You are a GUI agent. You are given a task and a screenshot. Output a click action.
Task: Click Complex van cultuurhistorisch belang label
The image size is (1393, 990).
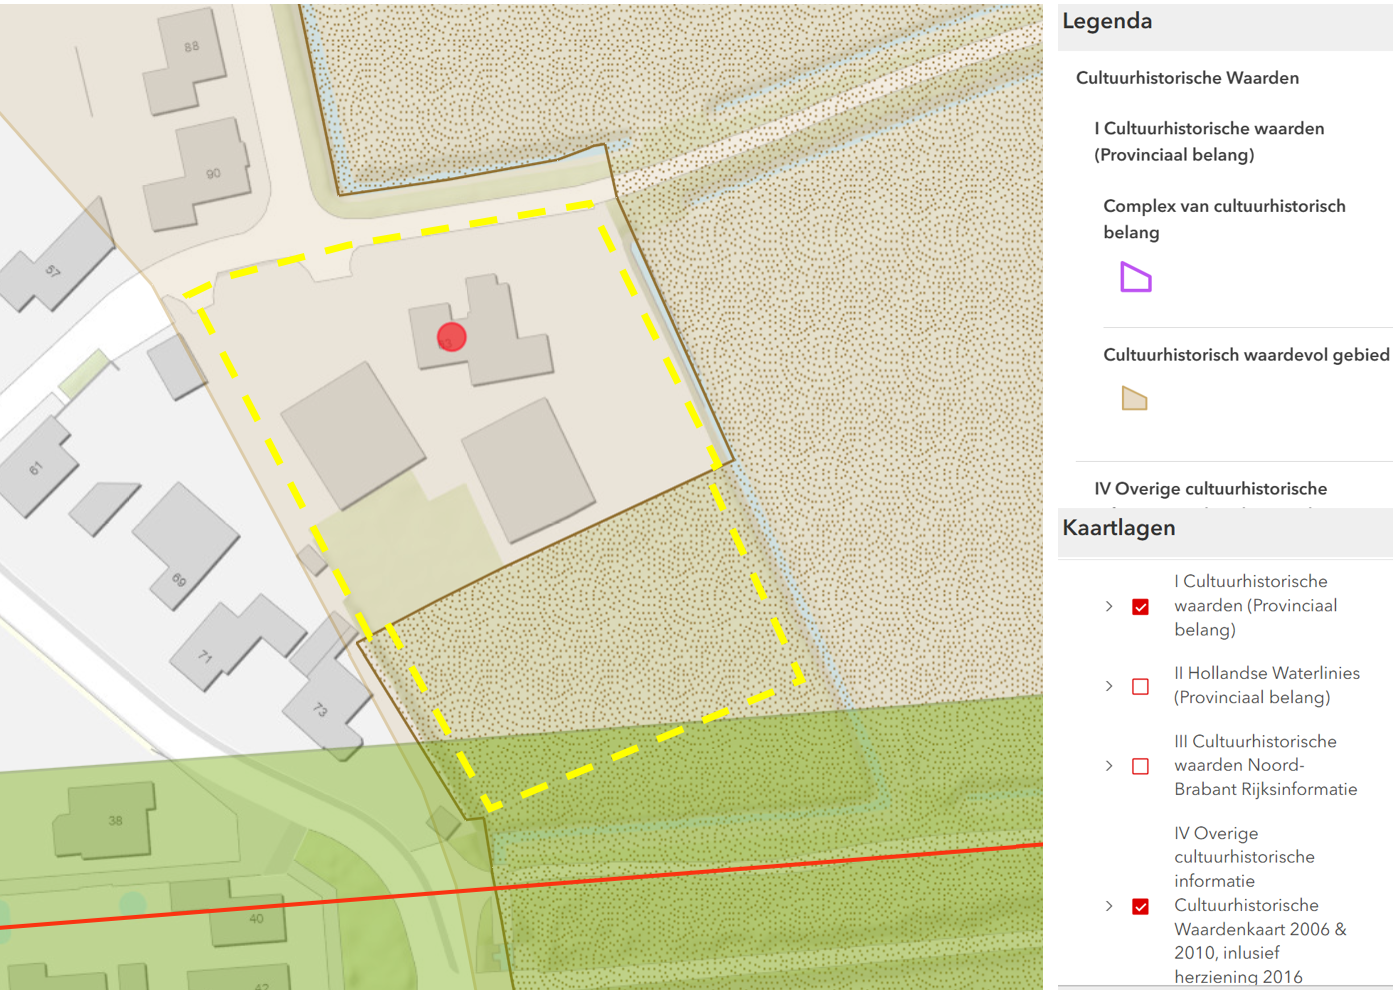[x=1224, y=219]
